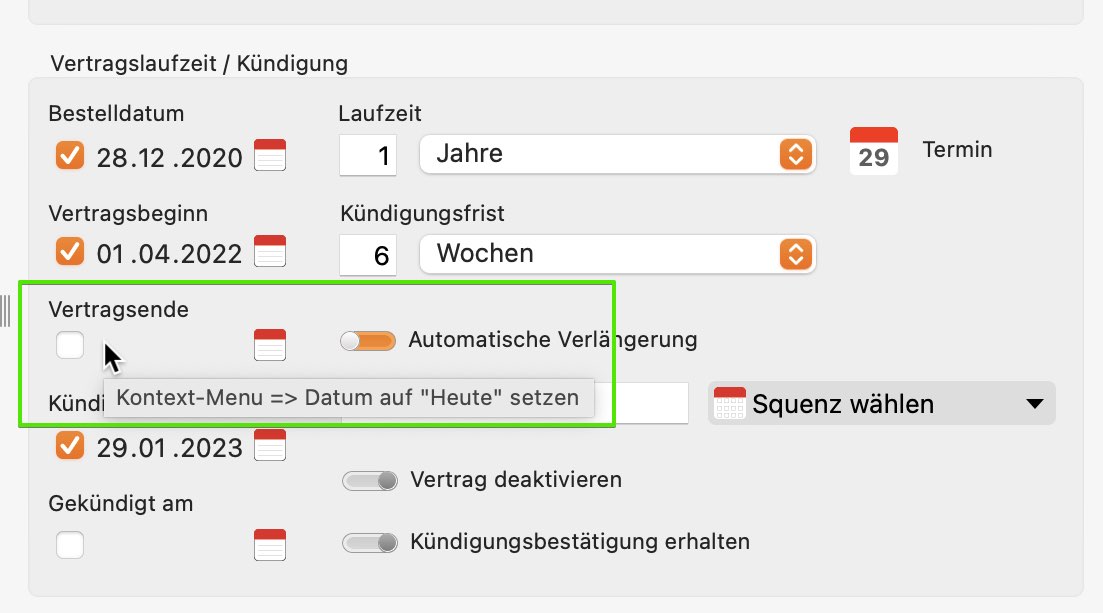1103x613 pixels.
Task: Enable the Vertragsende checkbox
Action: [x=70, y=345]
